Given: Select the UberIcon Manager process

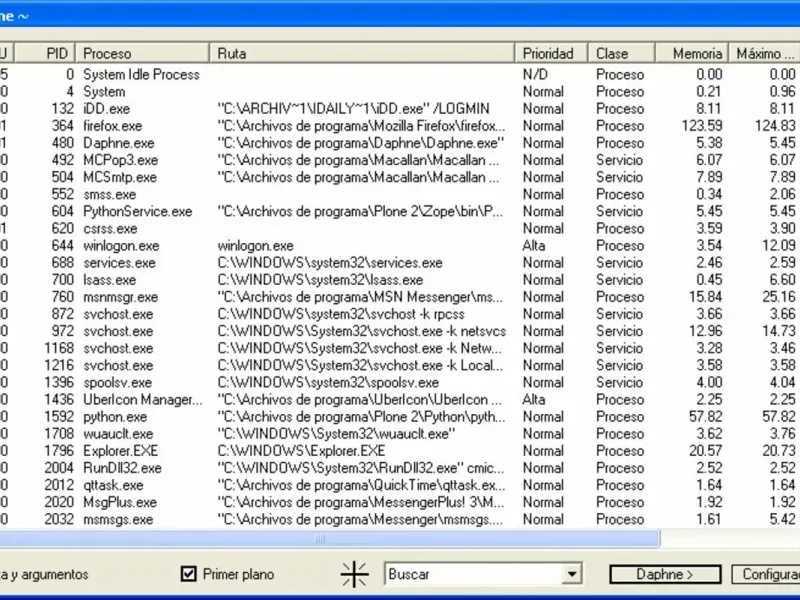Looking at the screenshot, I should tap(143, 399).
